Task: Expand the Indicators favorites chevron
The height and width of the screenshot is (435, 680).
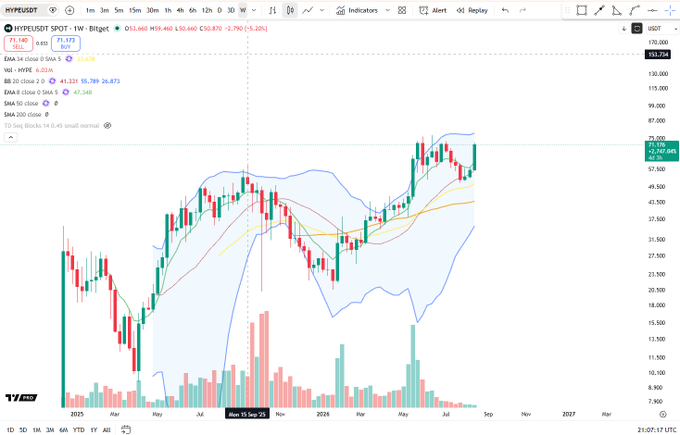Action: pos(387,10)
